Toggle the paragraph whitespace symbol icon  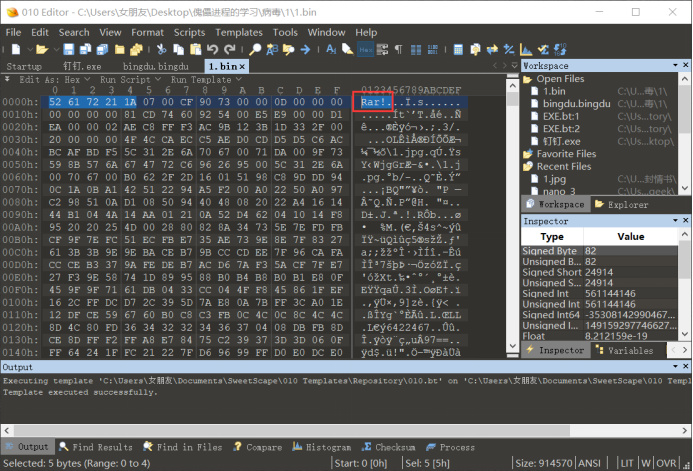click(x=399, y=49)
